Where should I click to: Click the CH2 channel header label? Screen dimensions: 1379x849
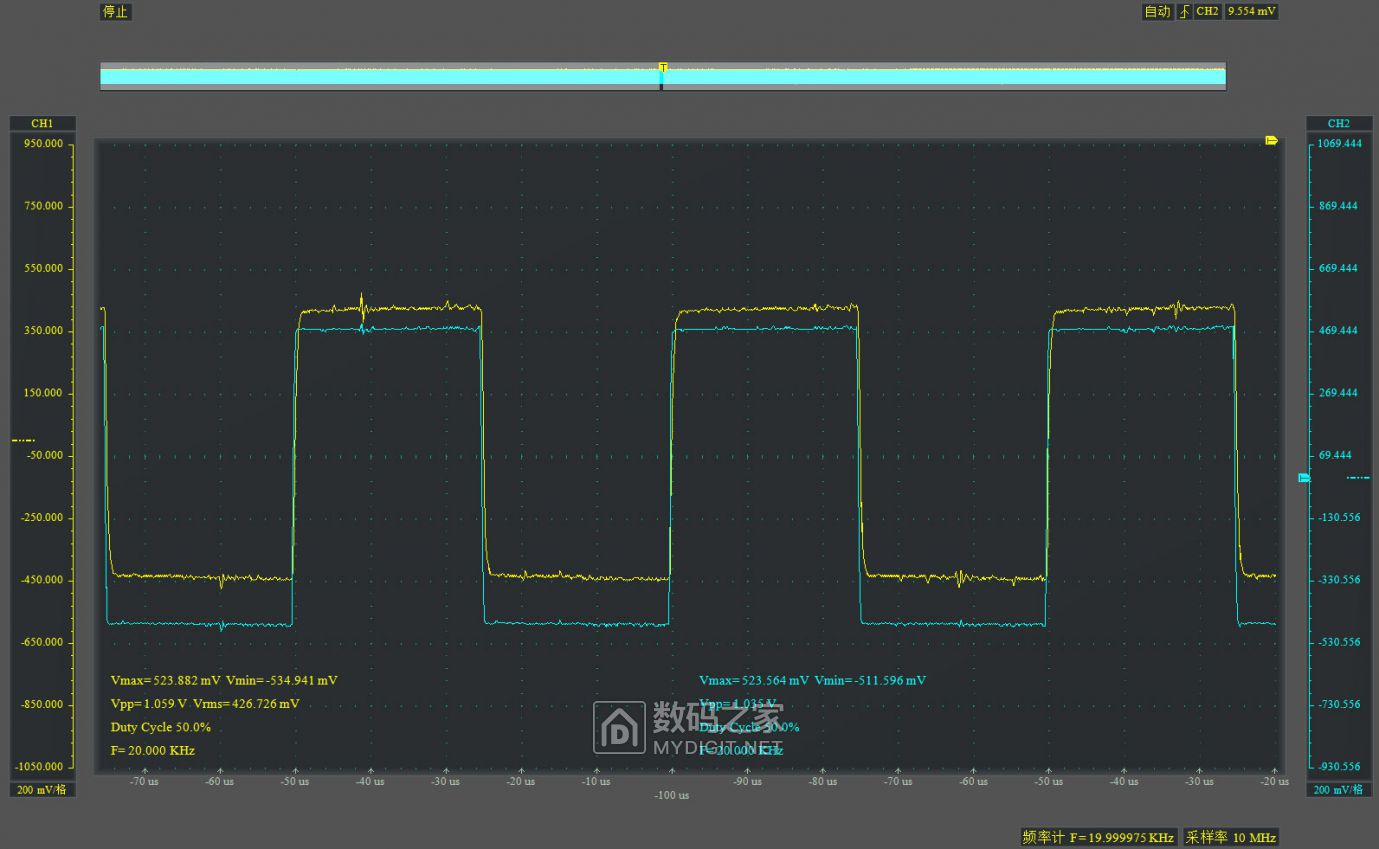click(x=1338, y=123)
